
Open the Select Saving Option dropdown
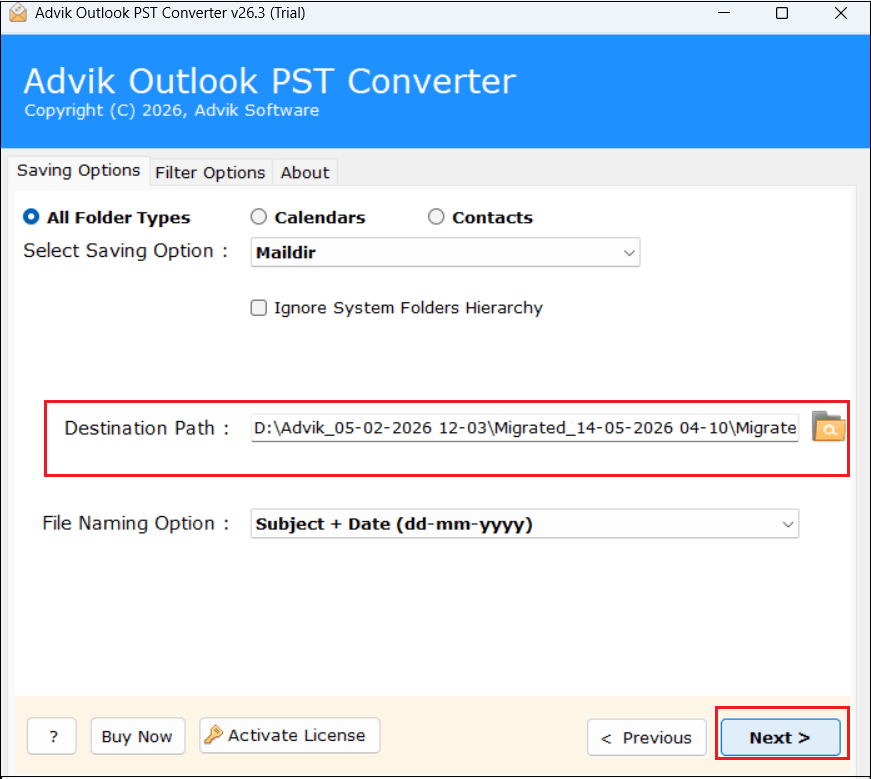(445, 252)
